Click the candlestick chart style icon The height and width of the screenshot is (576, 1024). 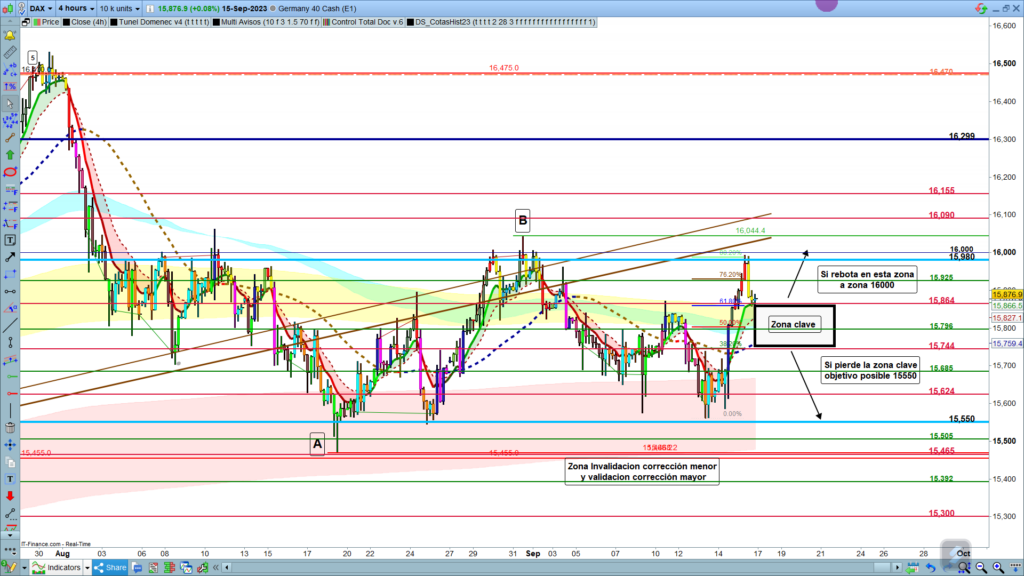(x=10, y=7)
